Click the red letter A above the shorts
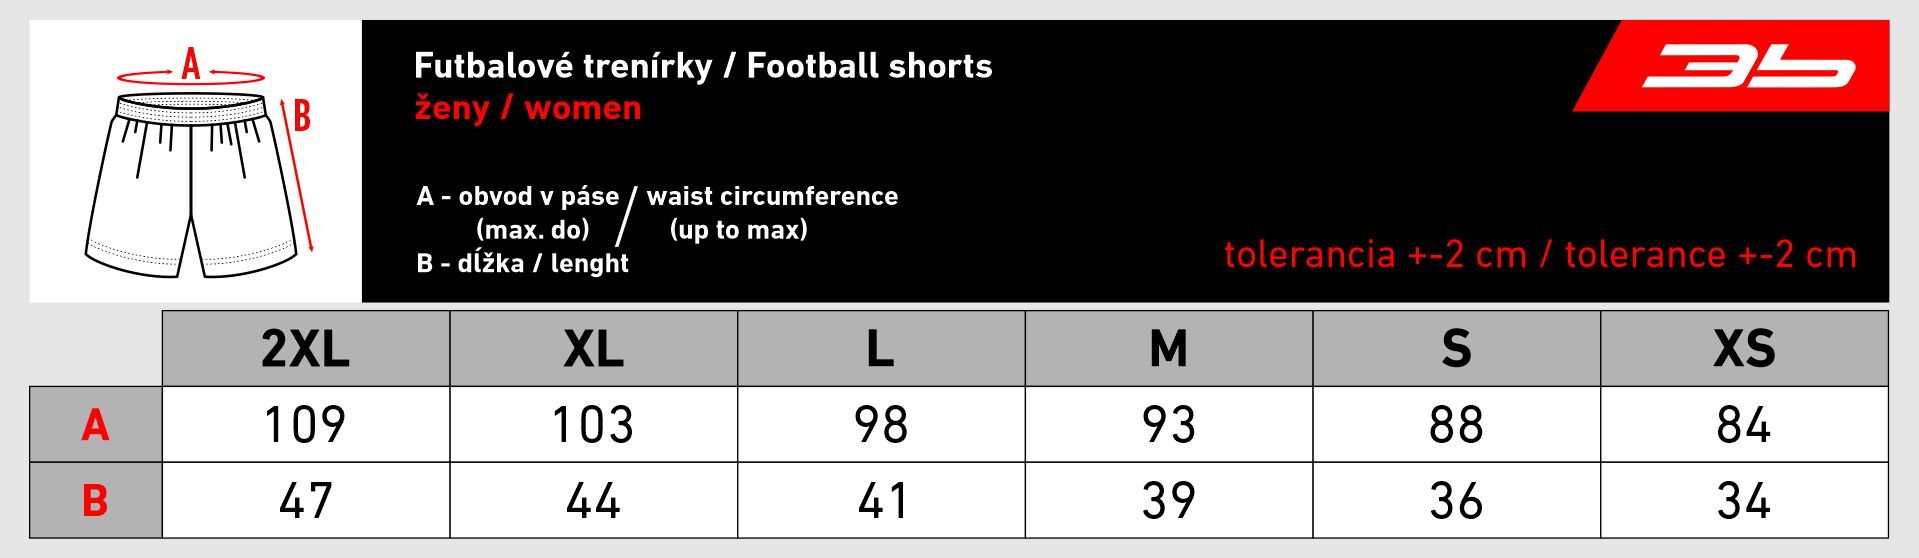 [191, 65]
